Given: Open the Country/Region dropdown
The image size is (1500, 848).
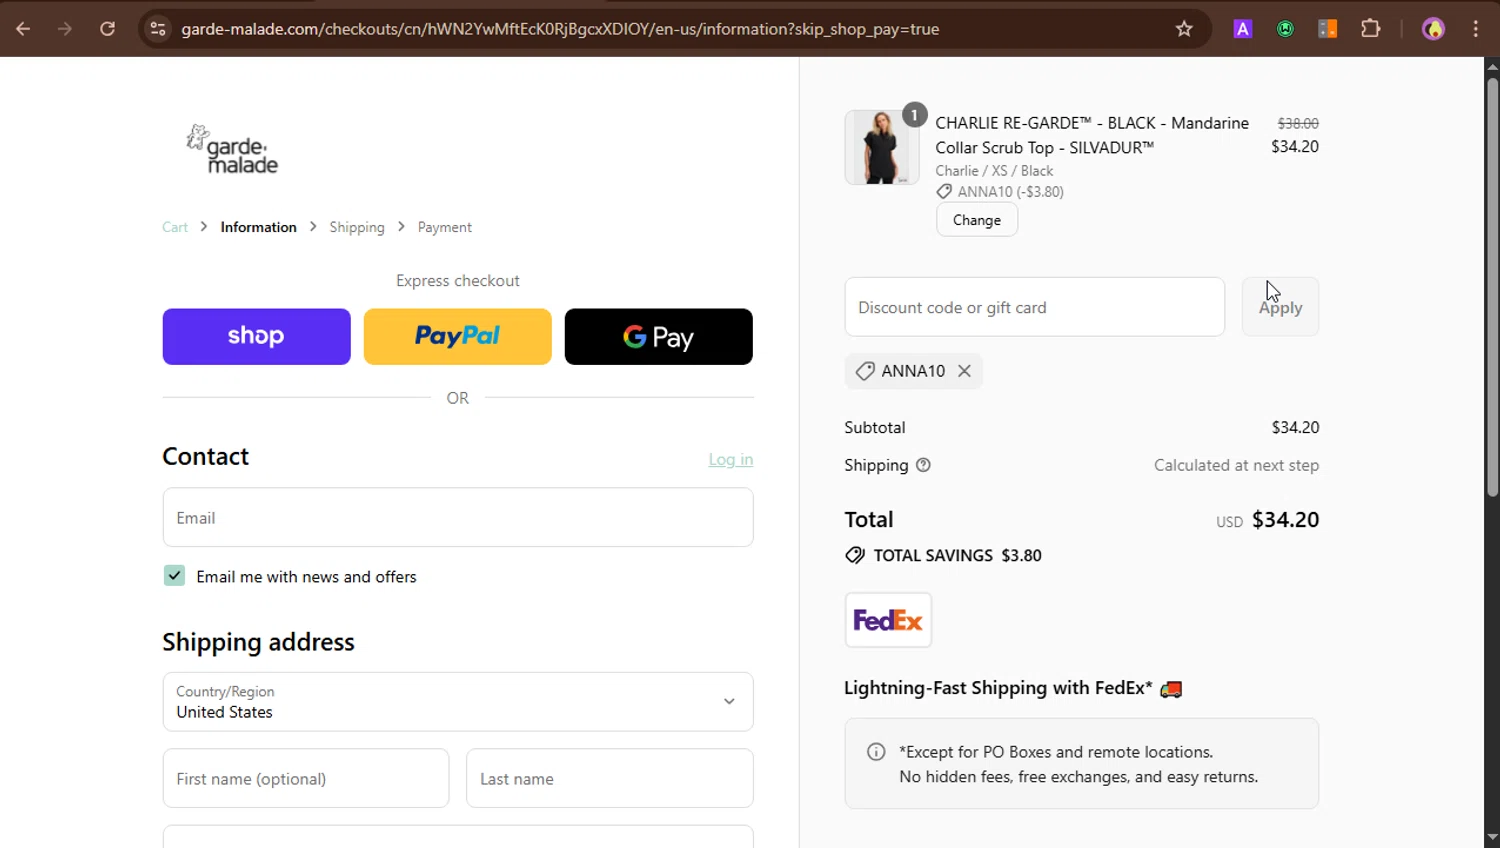Looking at the screenshot, I should [x=458, y=702].
